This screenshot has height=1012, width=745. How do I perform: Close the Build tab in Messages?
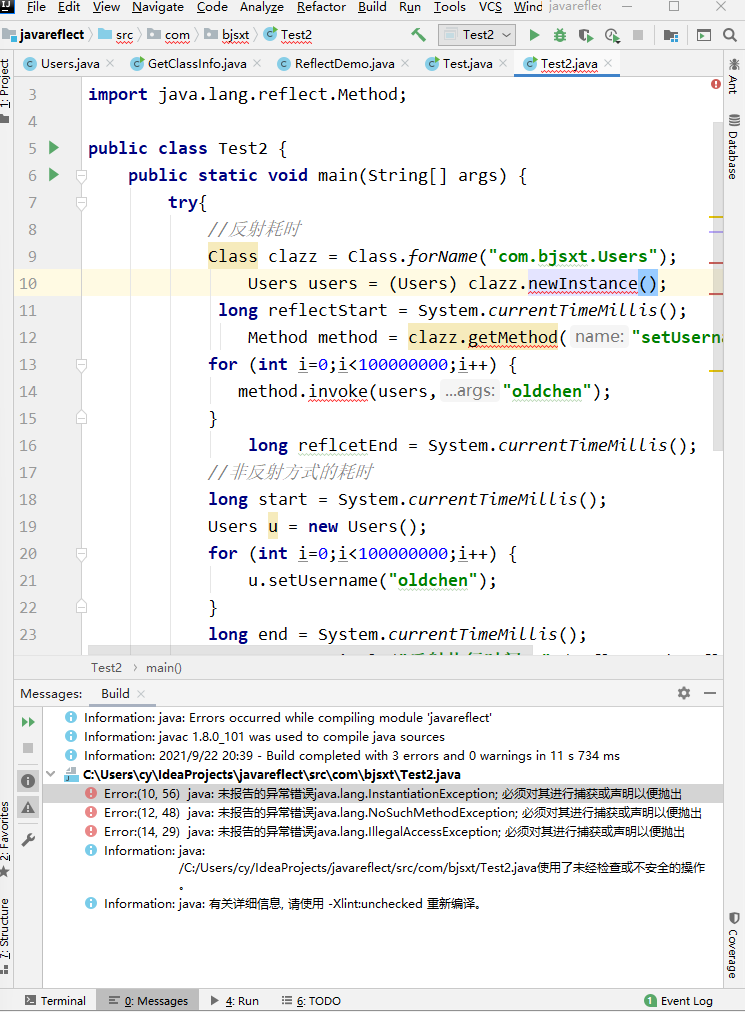141,693
